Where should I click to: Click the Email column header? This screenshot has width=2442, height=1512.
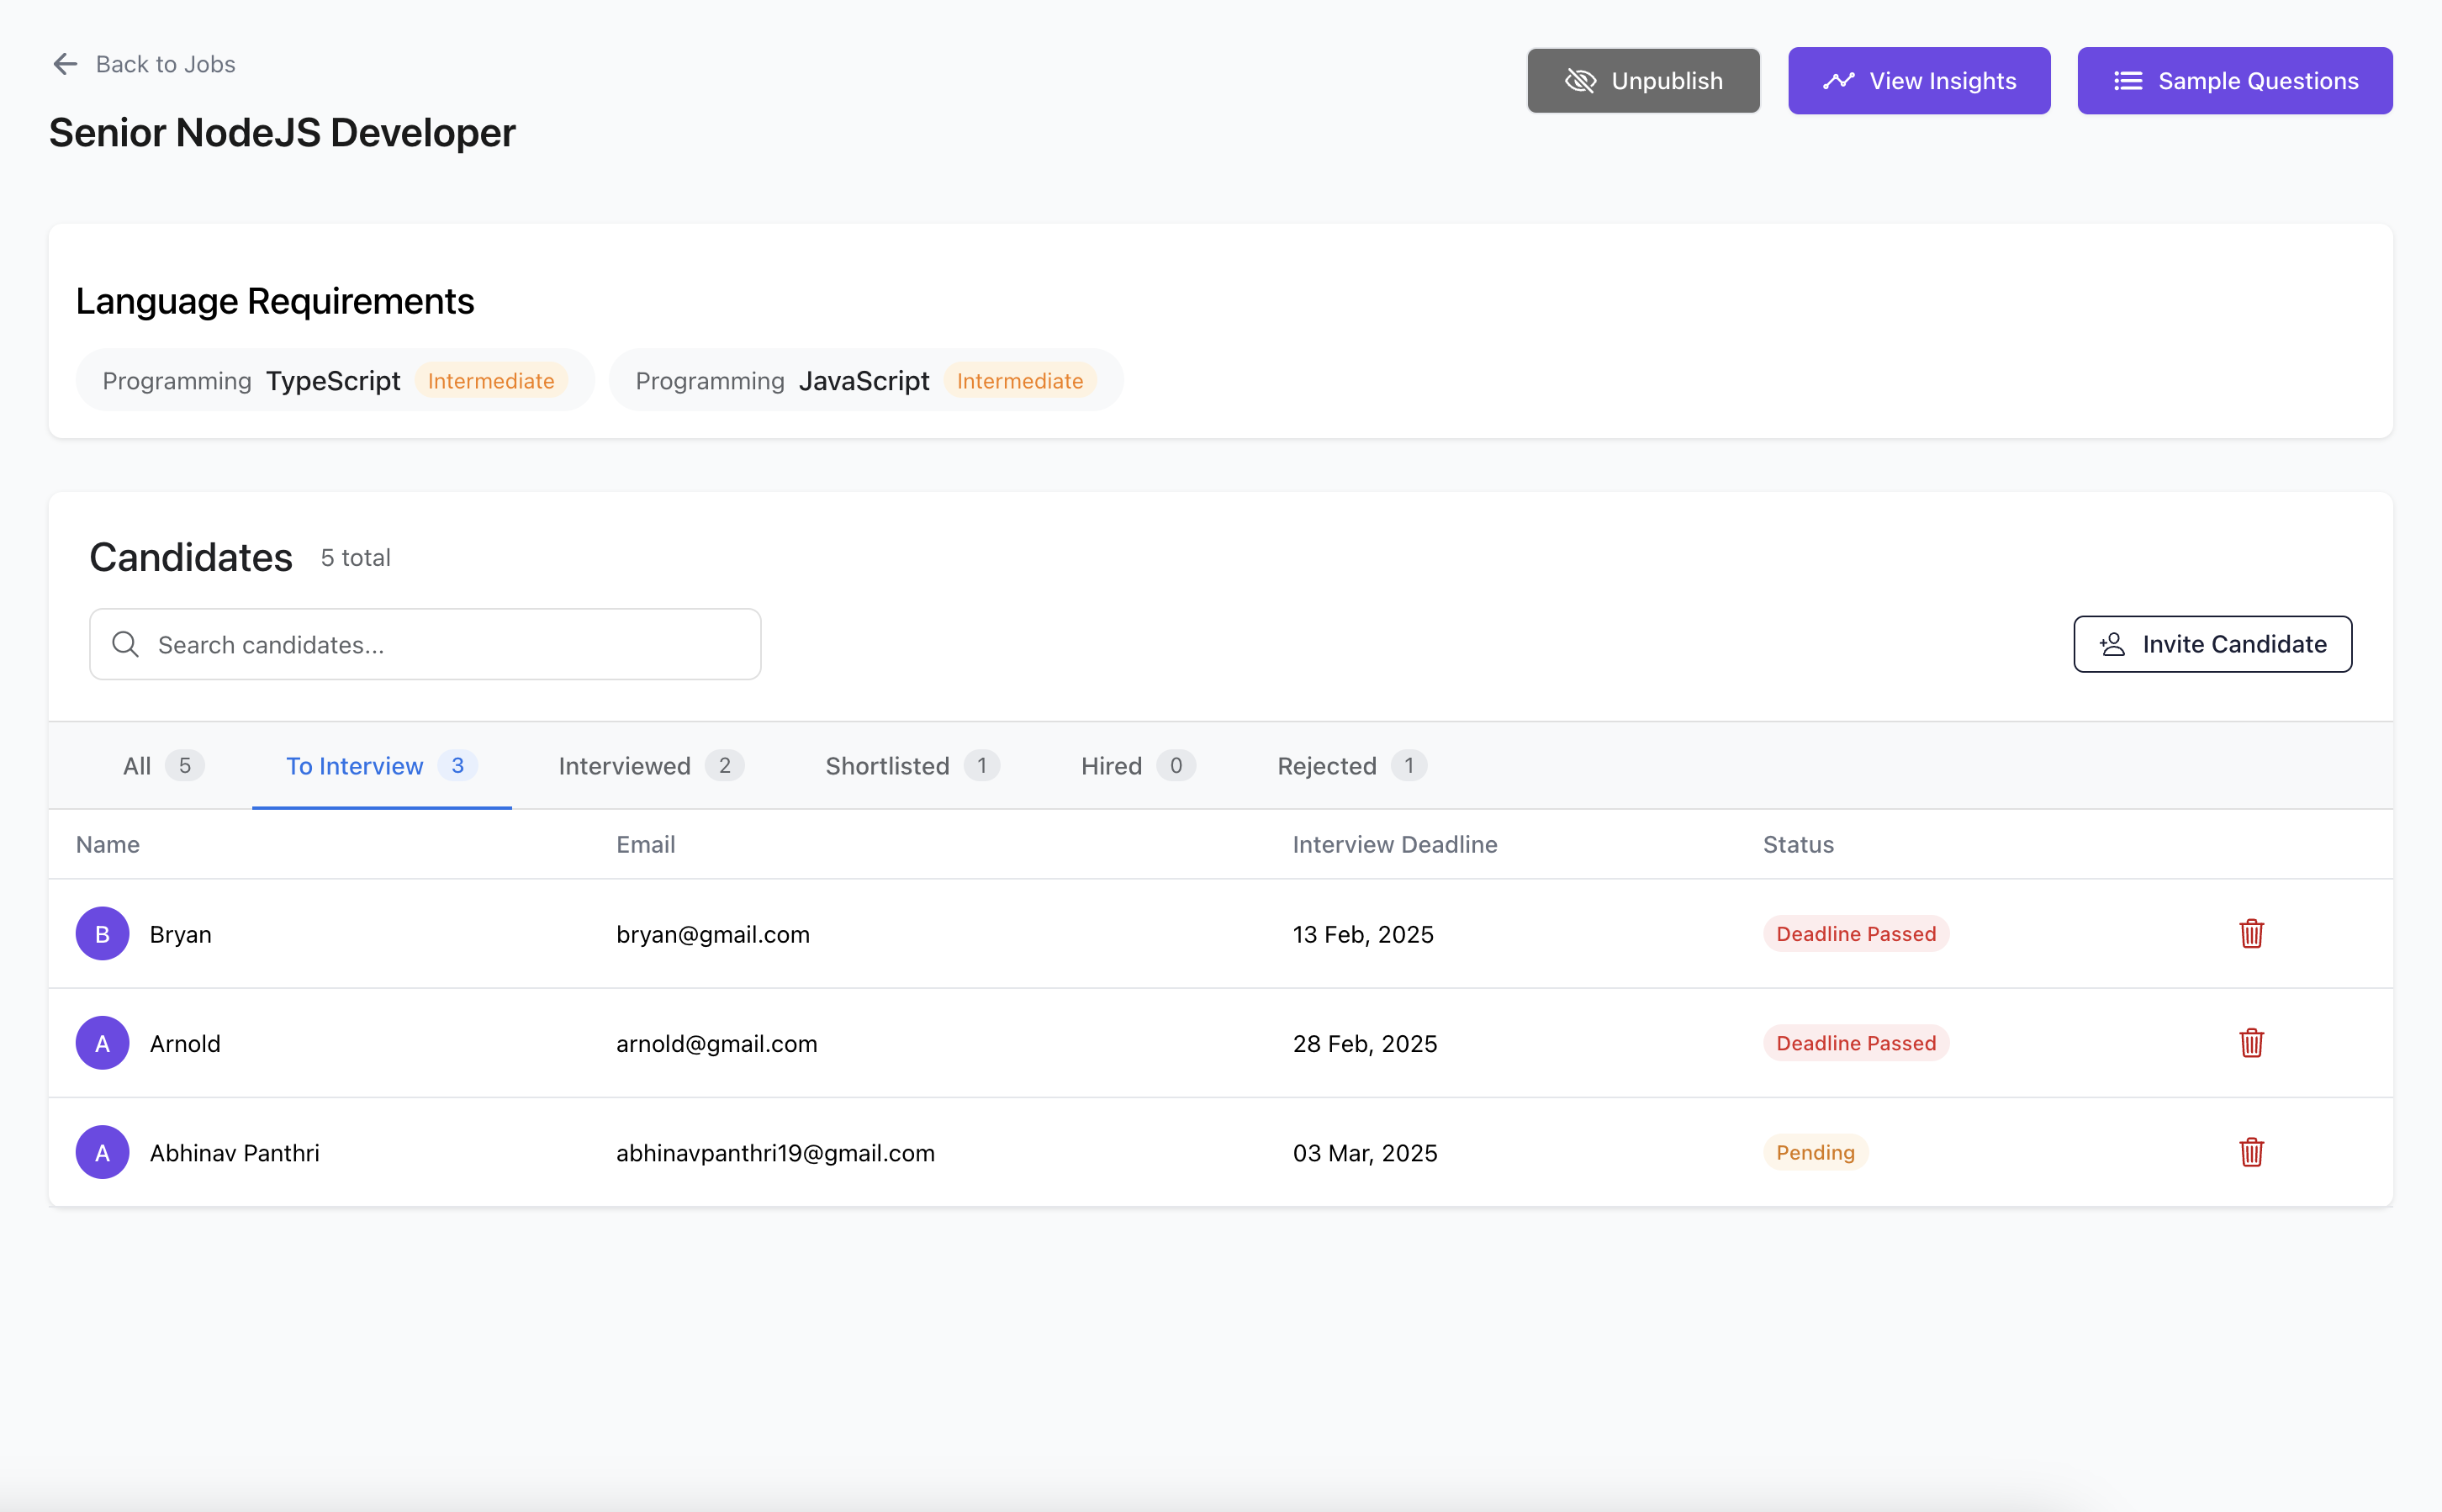coord(645,845)
